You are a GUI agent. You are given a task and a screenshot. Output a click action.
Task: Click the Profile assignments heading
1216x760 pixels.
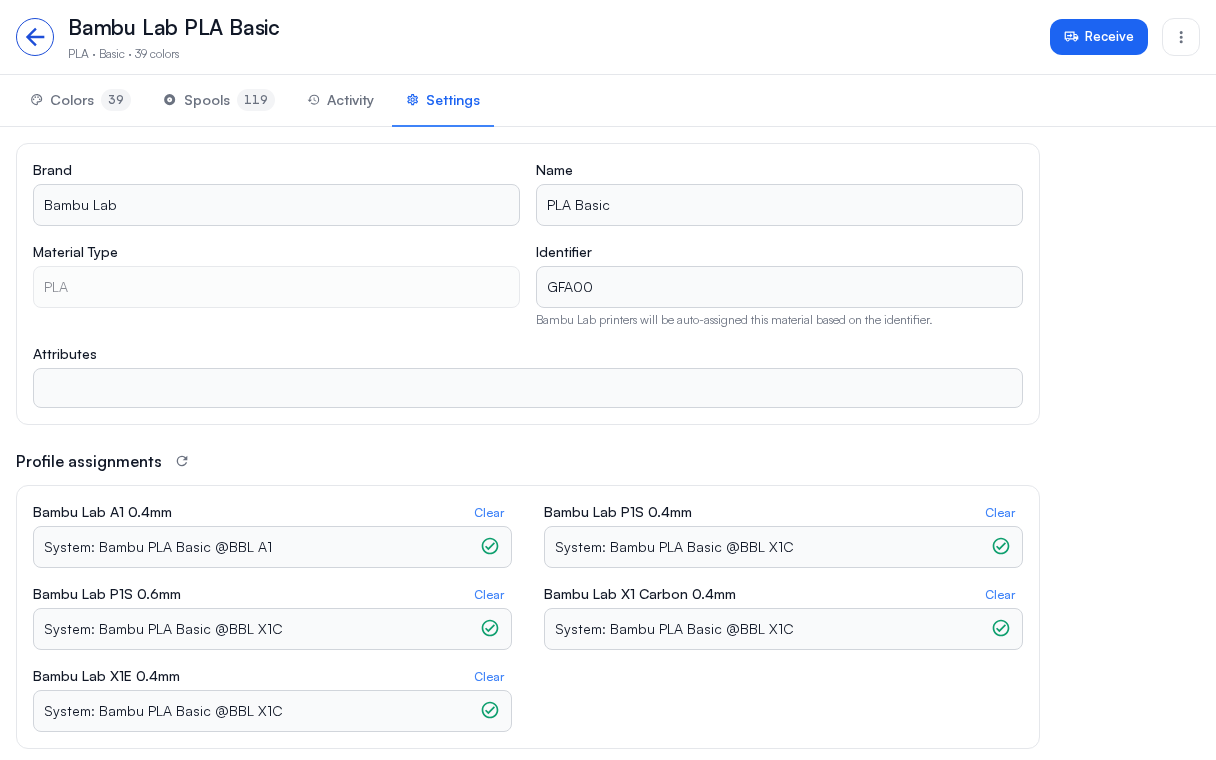point(89,461)
